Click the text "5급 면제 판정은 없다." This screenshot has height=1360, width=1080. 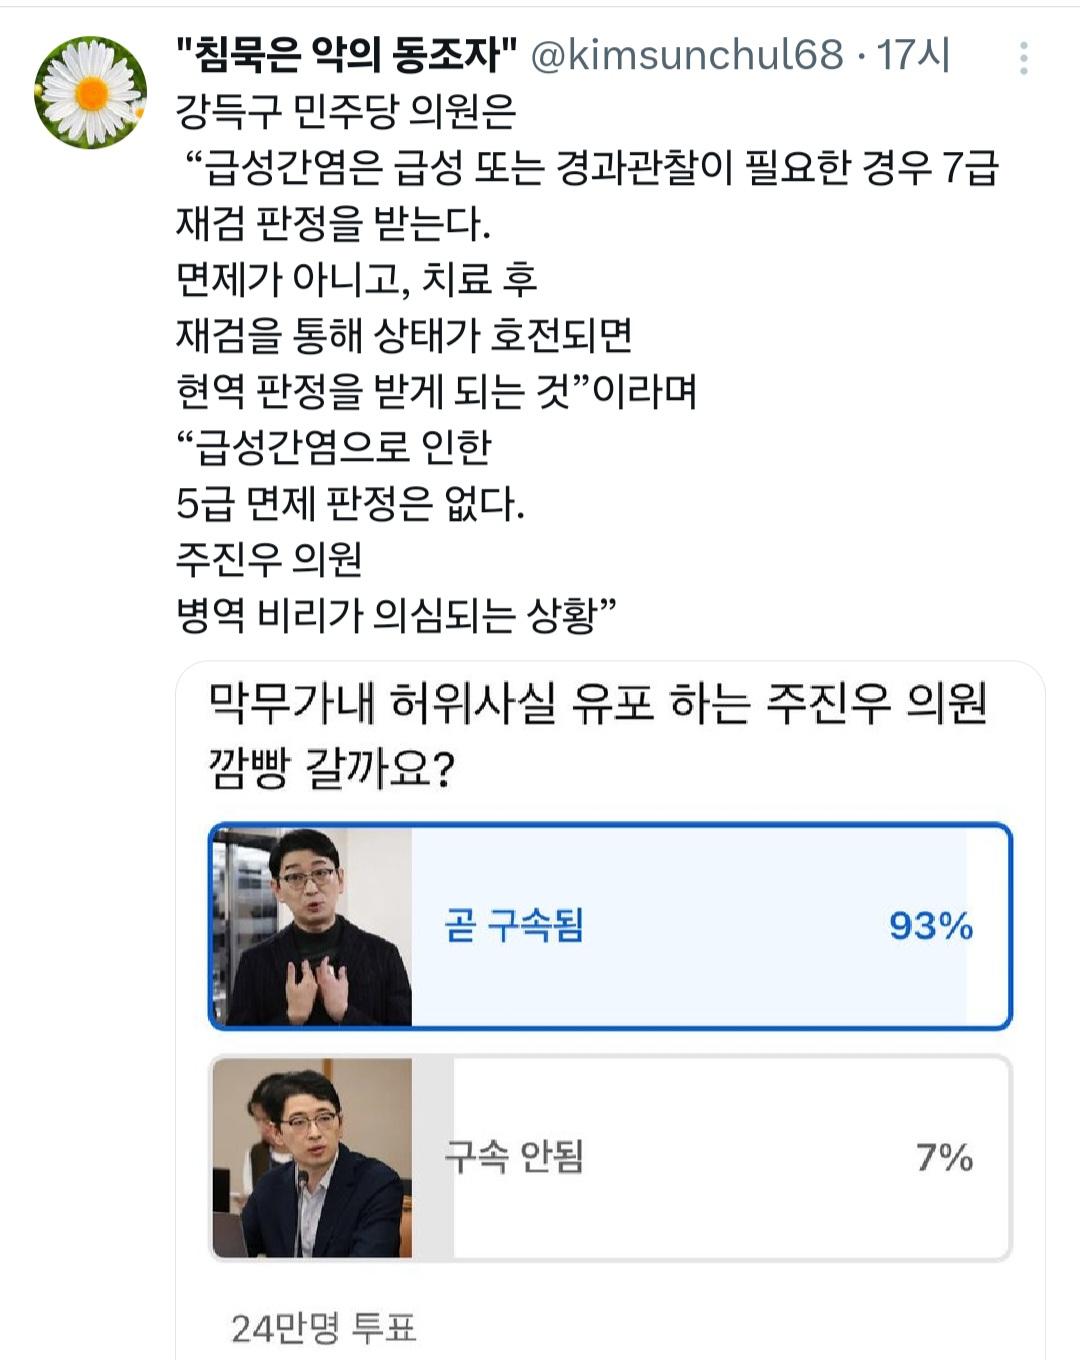[350, 503]
